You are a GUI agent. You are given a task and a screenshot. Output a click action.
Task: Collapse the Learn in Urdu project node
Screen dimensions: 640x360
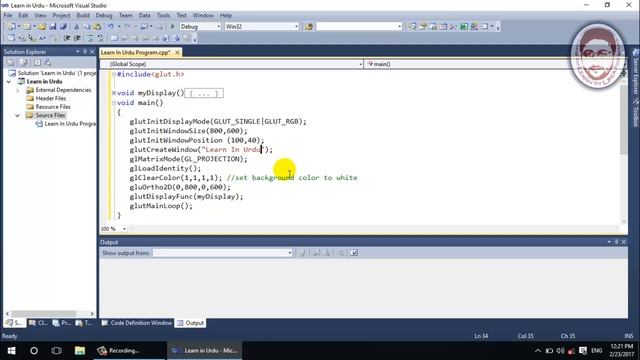pos(9,82)
